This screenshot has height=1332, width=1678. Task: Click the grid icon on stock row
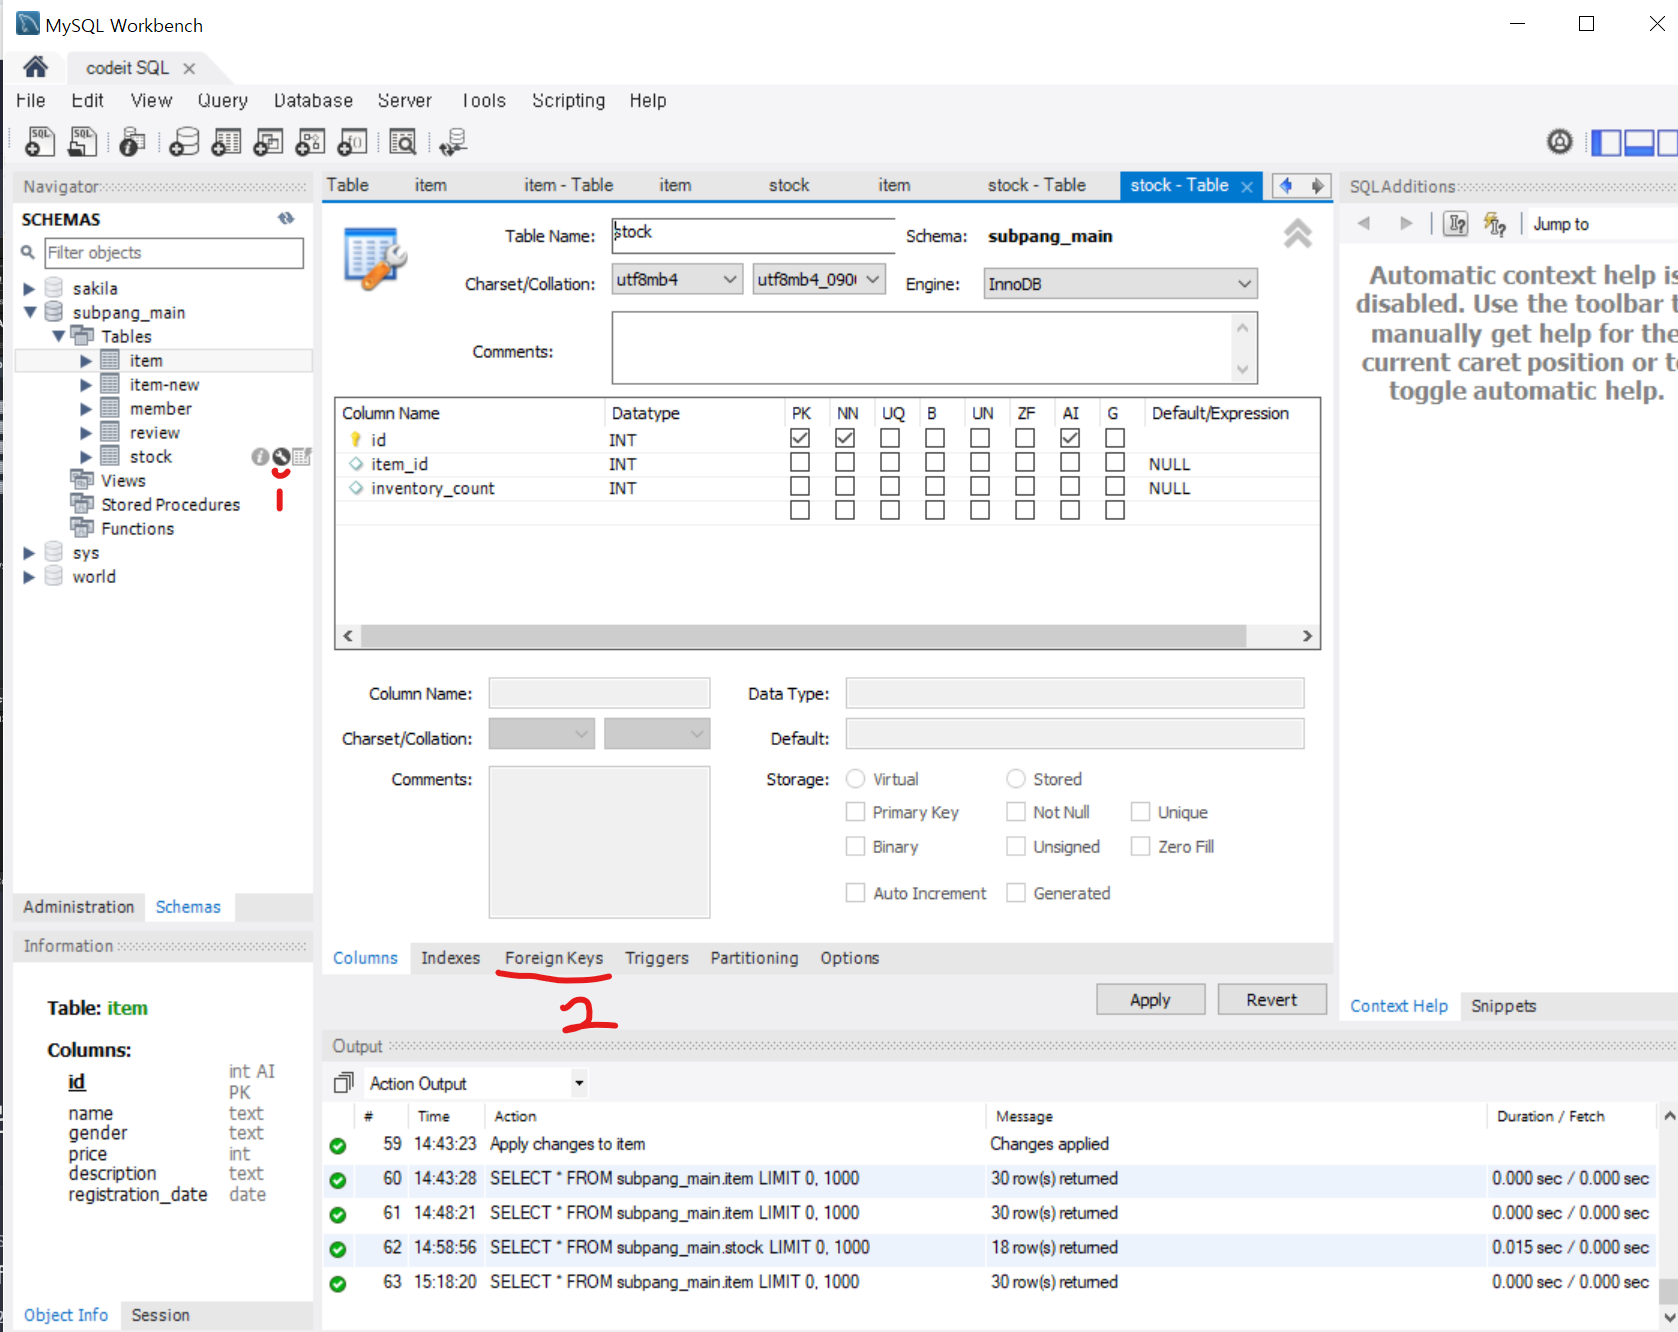(x=302, y=457)
